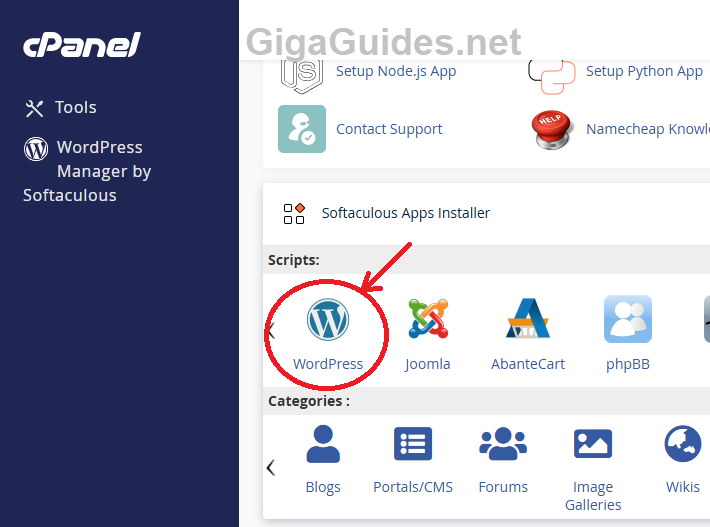This screenshot has height=527, width=710.
Task: Click the Contact Support icon
Action: point(302,129)
